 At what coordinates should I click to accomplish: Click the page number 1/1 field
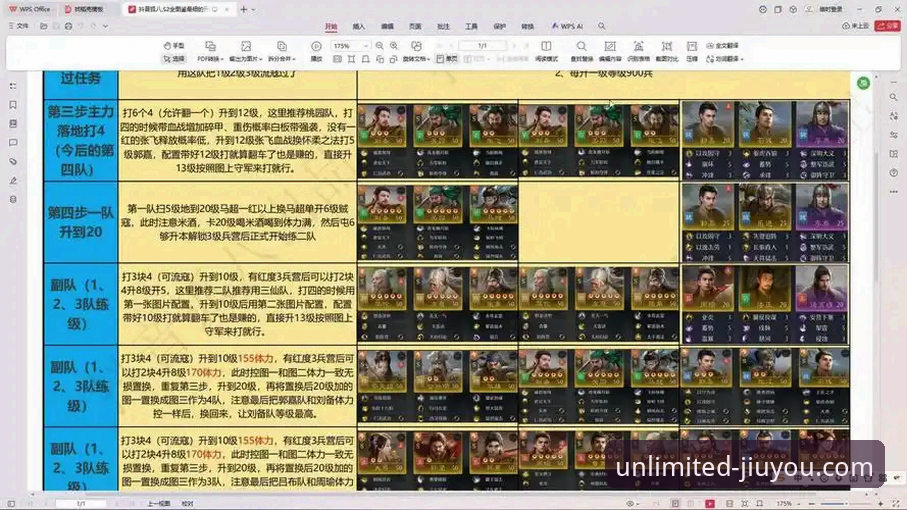click(x=482, y=46)
